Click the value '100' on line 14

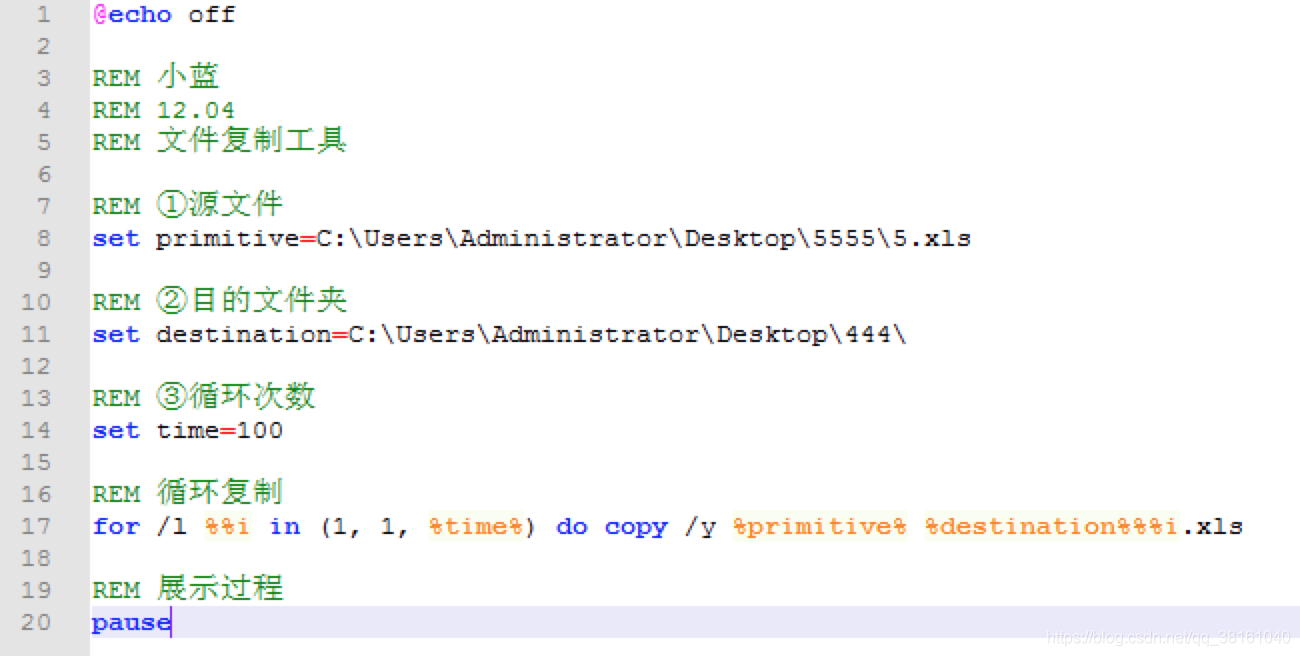click(x=260, y=431)
